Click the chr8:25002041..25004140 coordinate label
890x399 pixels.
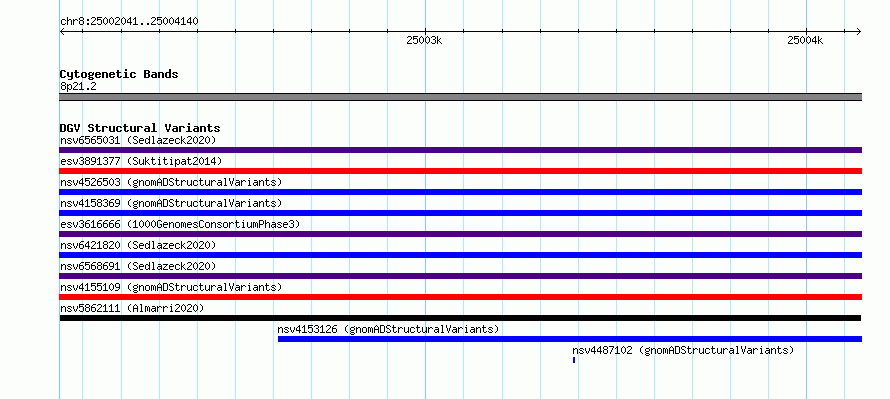(129, 22)
